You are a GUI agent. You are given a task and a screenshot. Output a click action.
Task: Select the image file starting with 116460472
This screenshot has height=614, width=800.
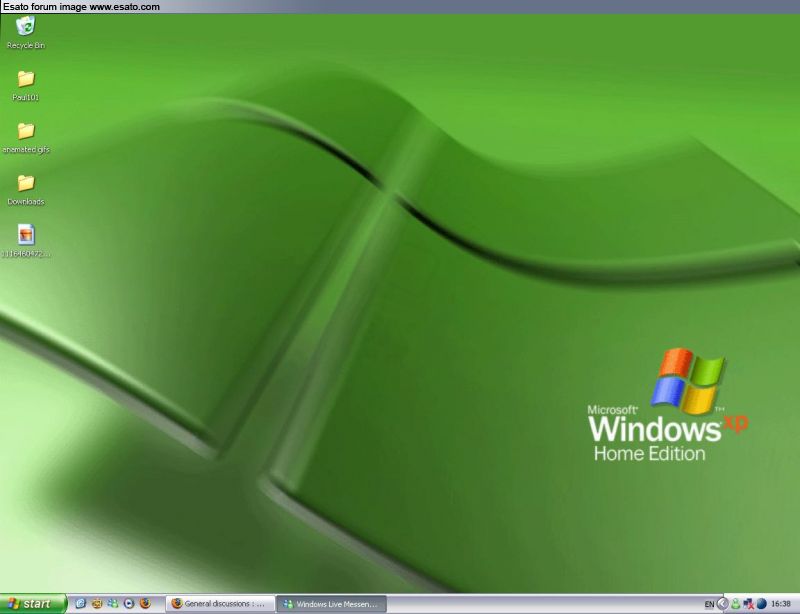coord(26,241)
